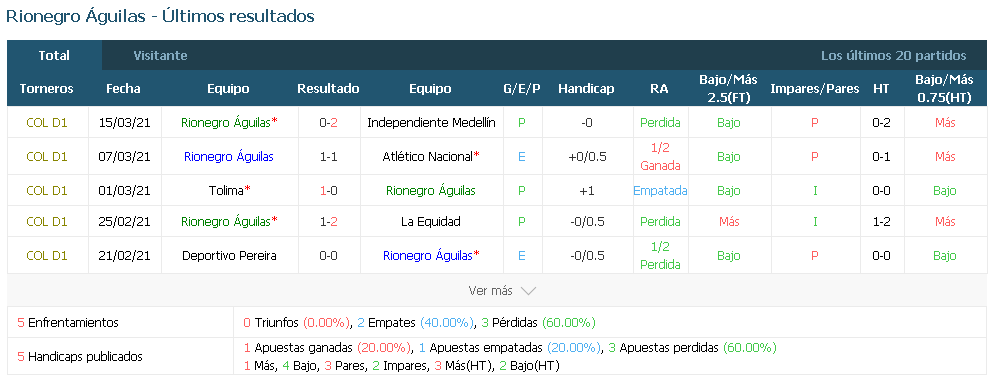The height and width of the screenshot is (385, 998).
Task: Click the 0-0 result against Deportivo Pereira
Action: pos(328,256)
